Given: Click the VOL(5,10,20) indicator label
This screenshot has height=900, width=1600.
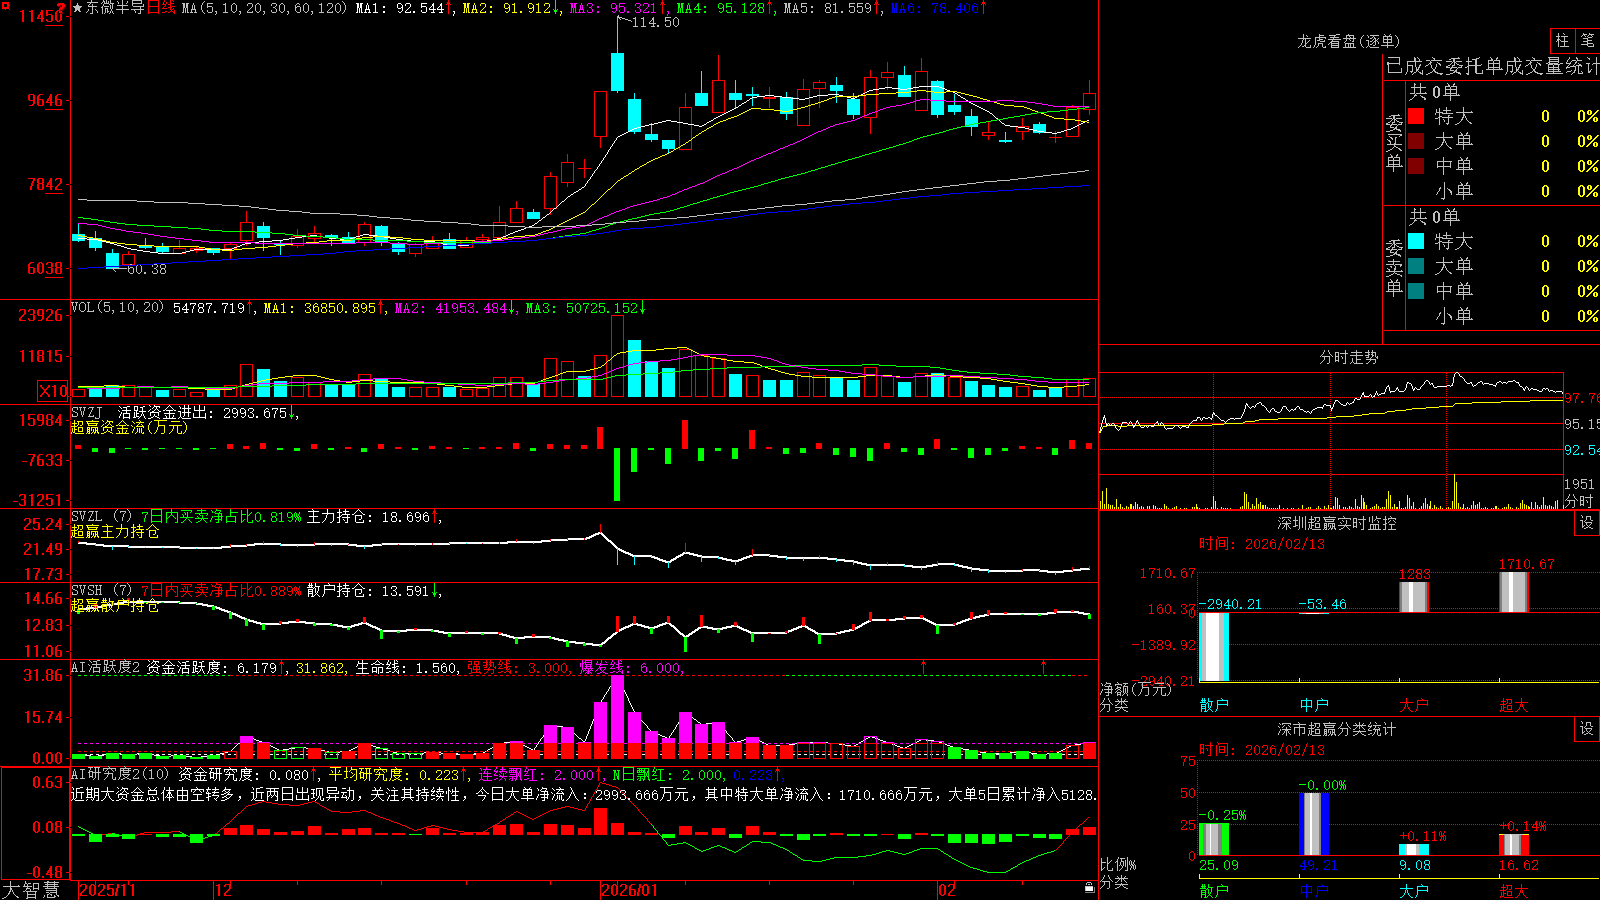Looking at the screenshot, I should point(117,308).
